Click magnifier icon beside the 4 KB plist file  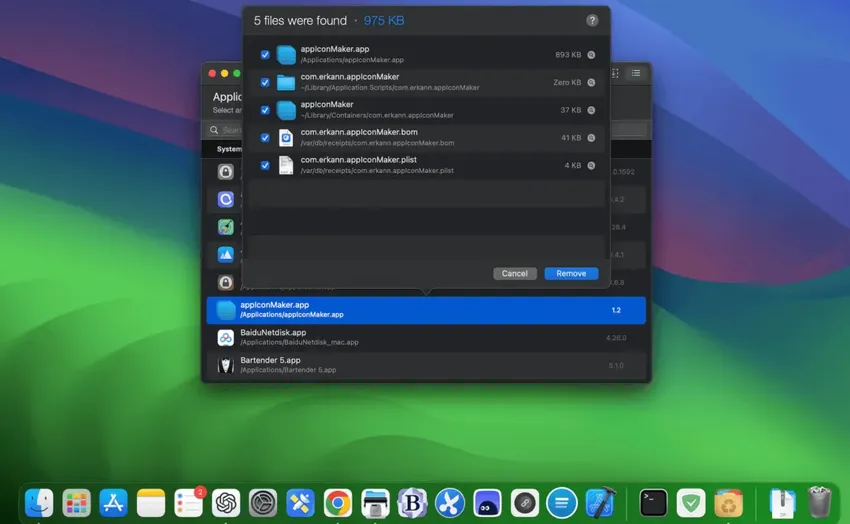(592, 165)
